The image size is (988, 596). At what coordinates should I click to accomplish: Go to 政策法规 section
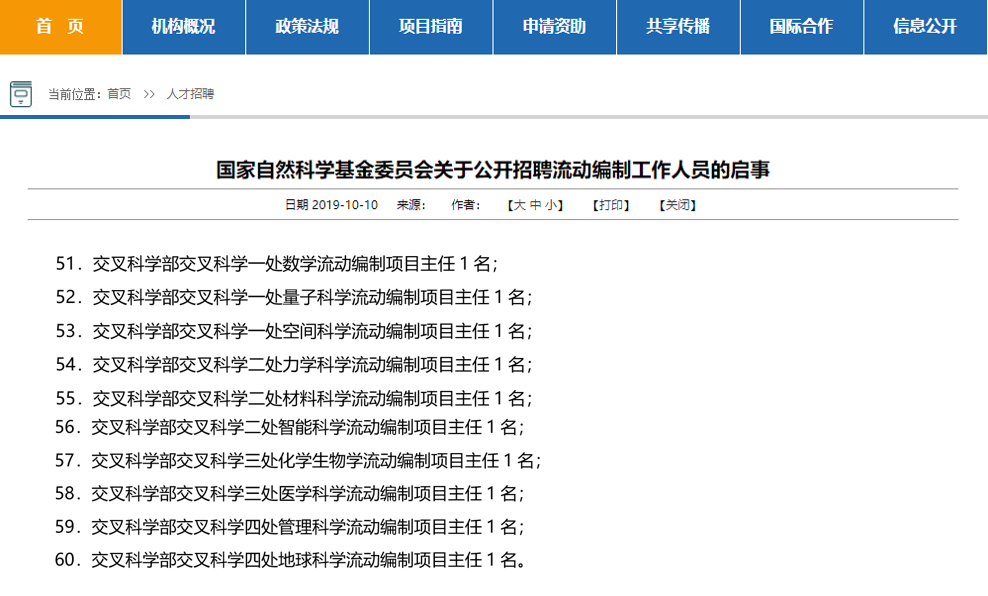pyautogui.click(x=307, y=27)
